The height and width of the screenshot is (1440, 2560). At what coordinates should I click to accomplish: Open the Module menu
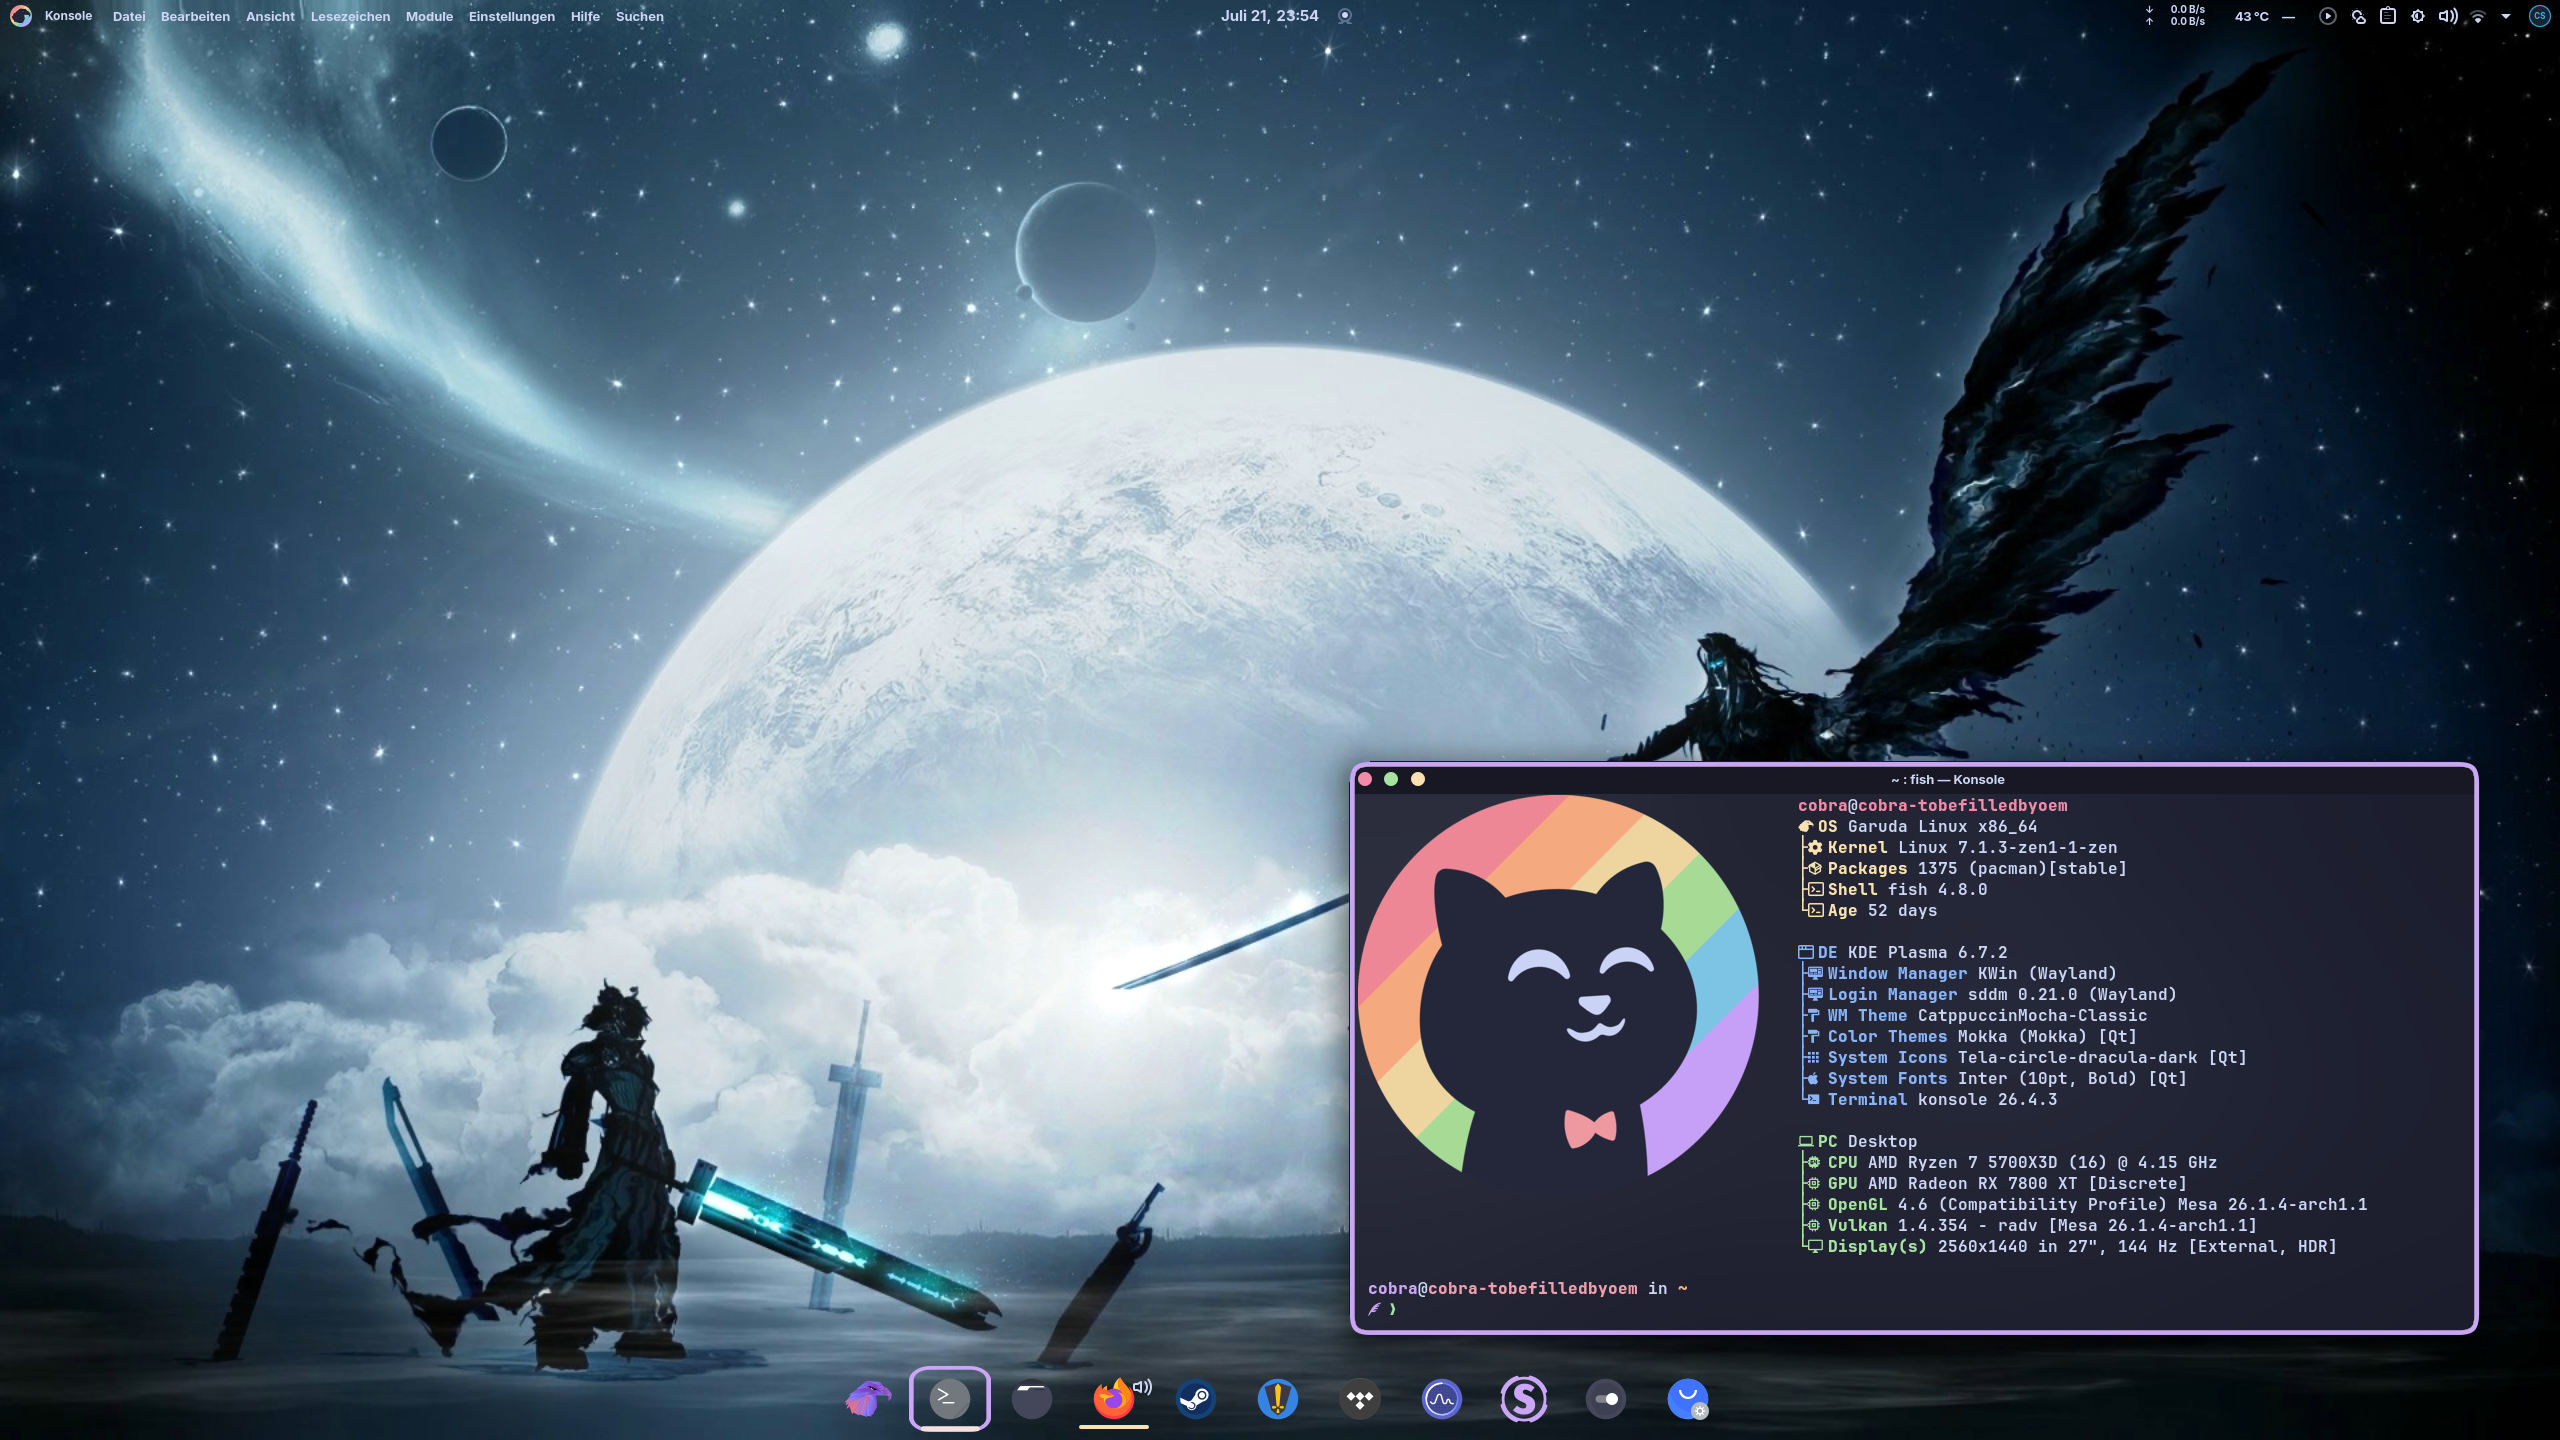pos(429,16)
